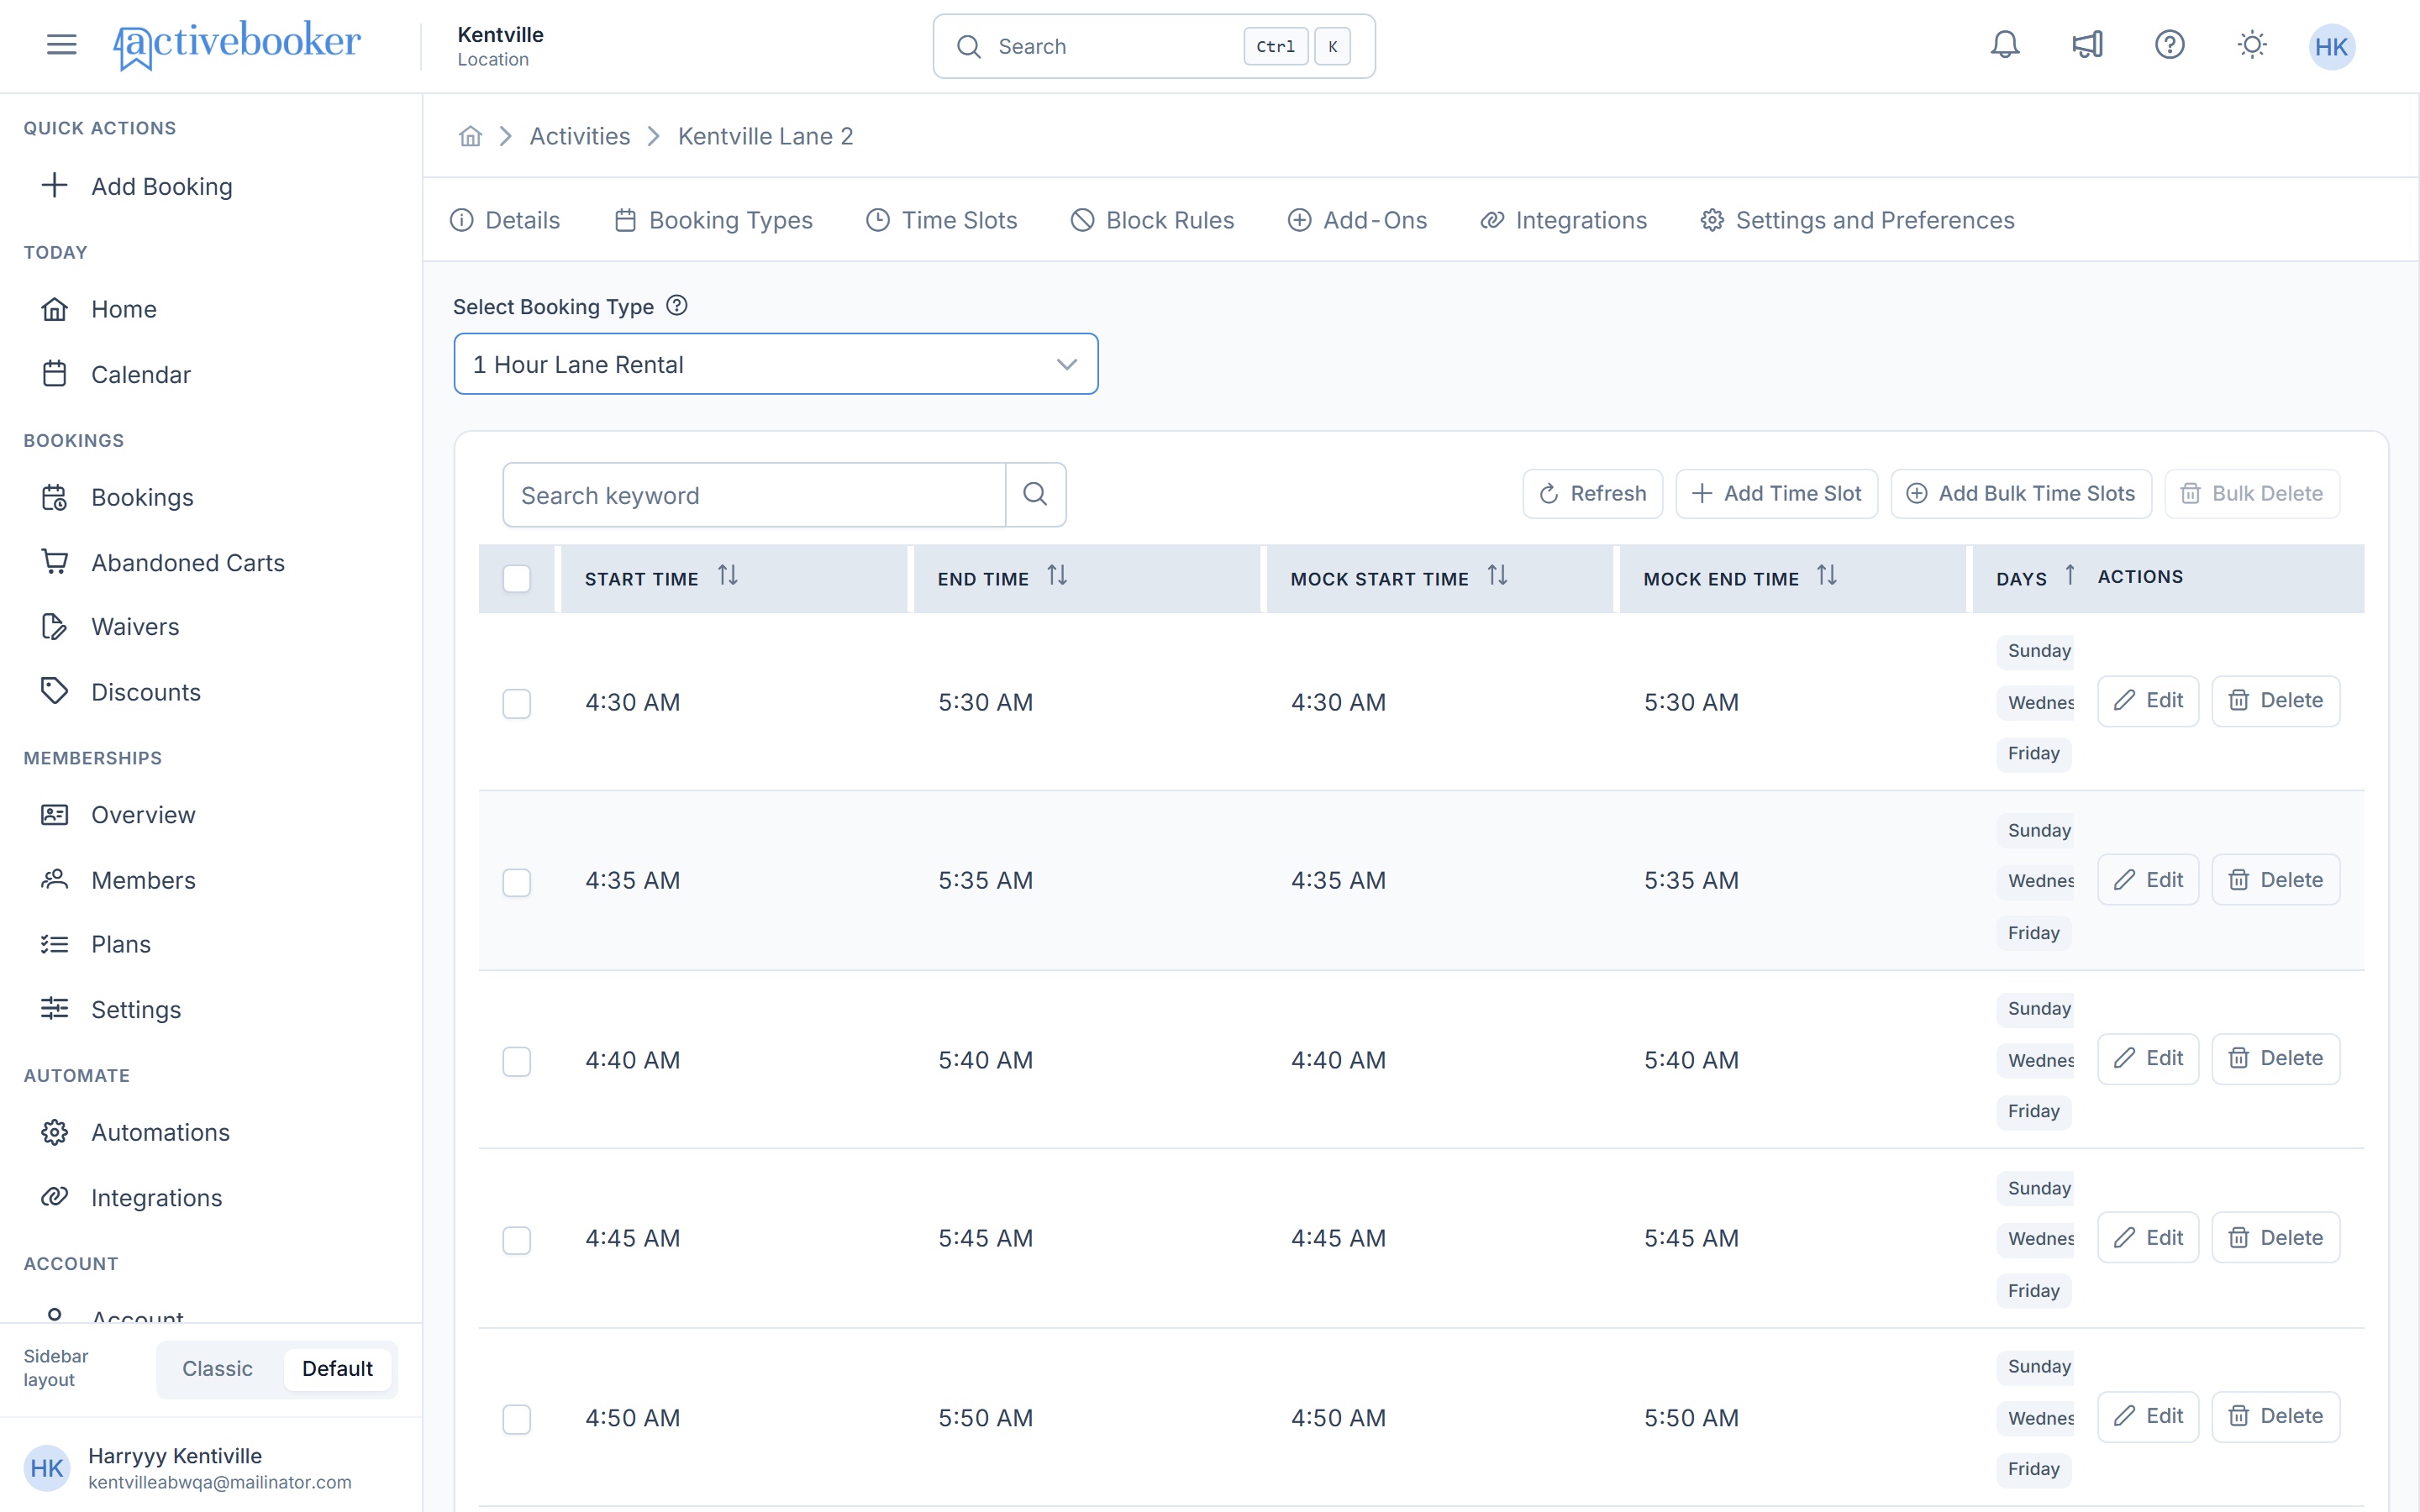
Task: Click the activebooker logo
Action: [x=237, y=45]
